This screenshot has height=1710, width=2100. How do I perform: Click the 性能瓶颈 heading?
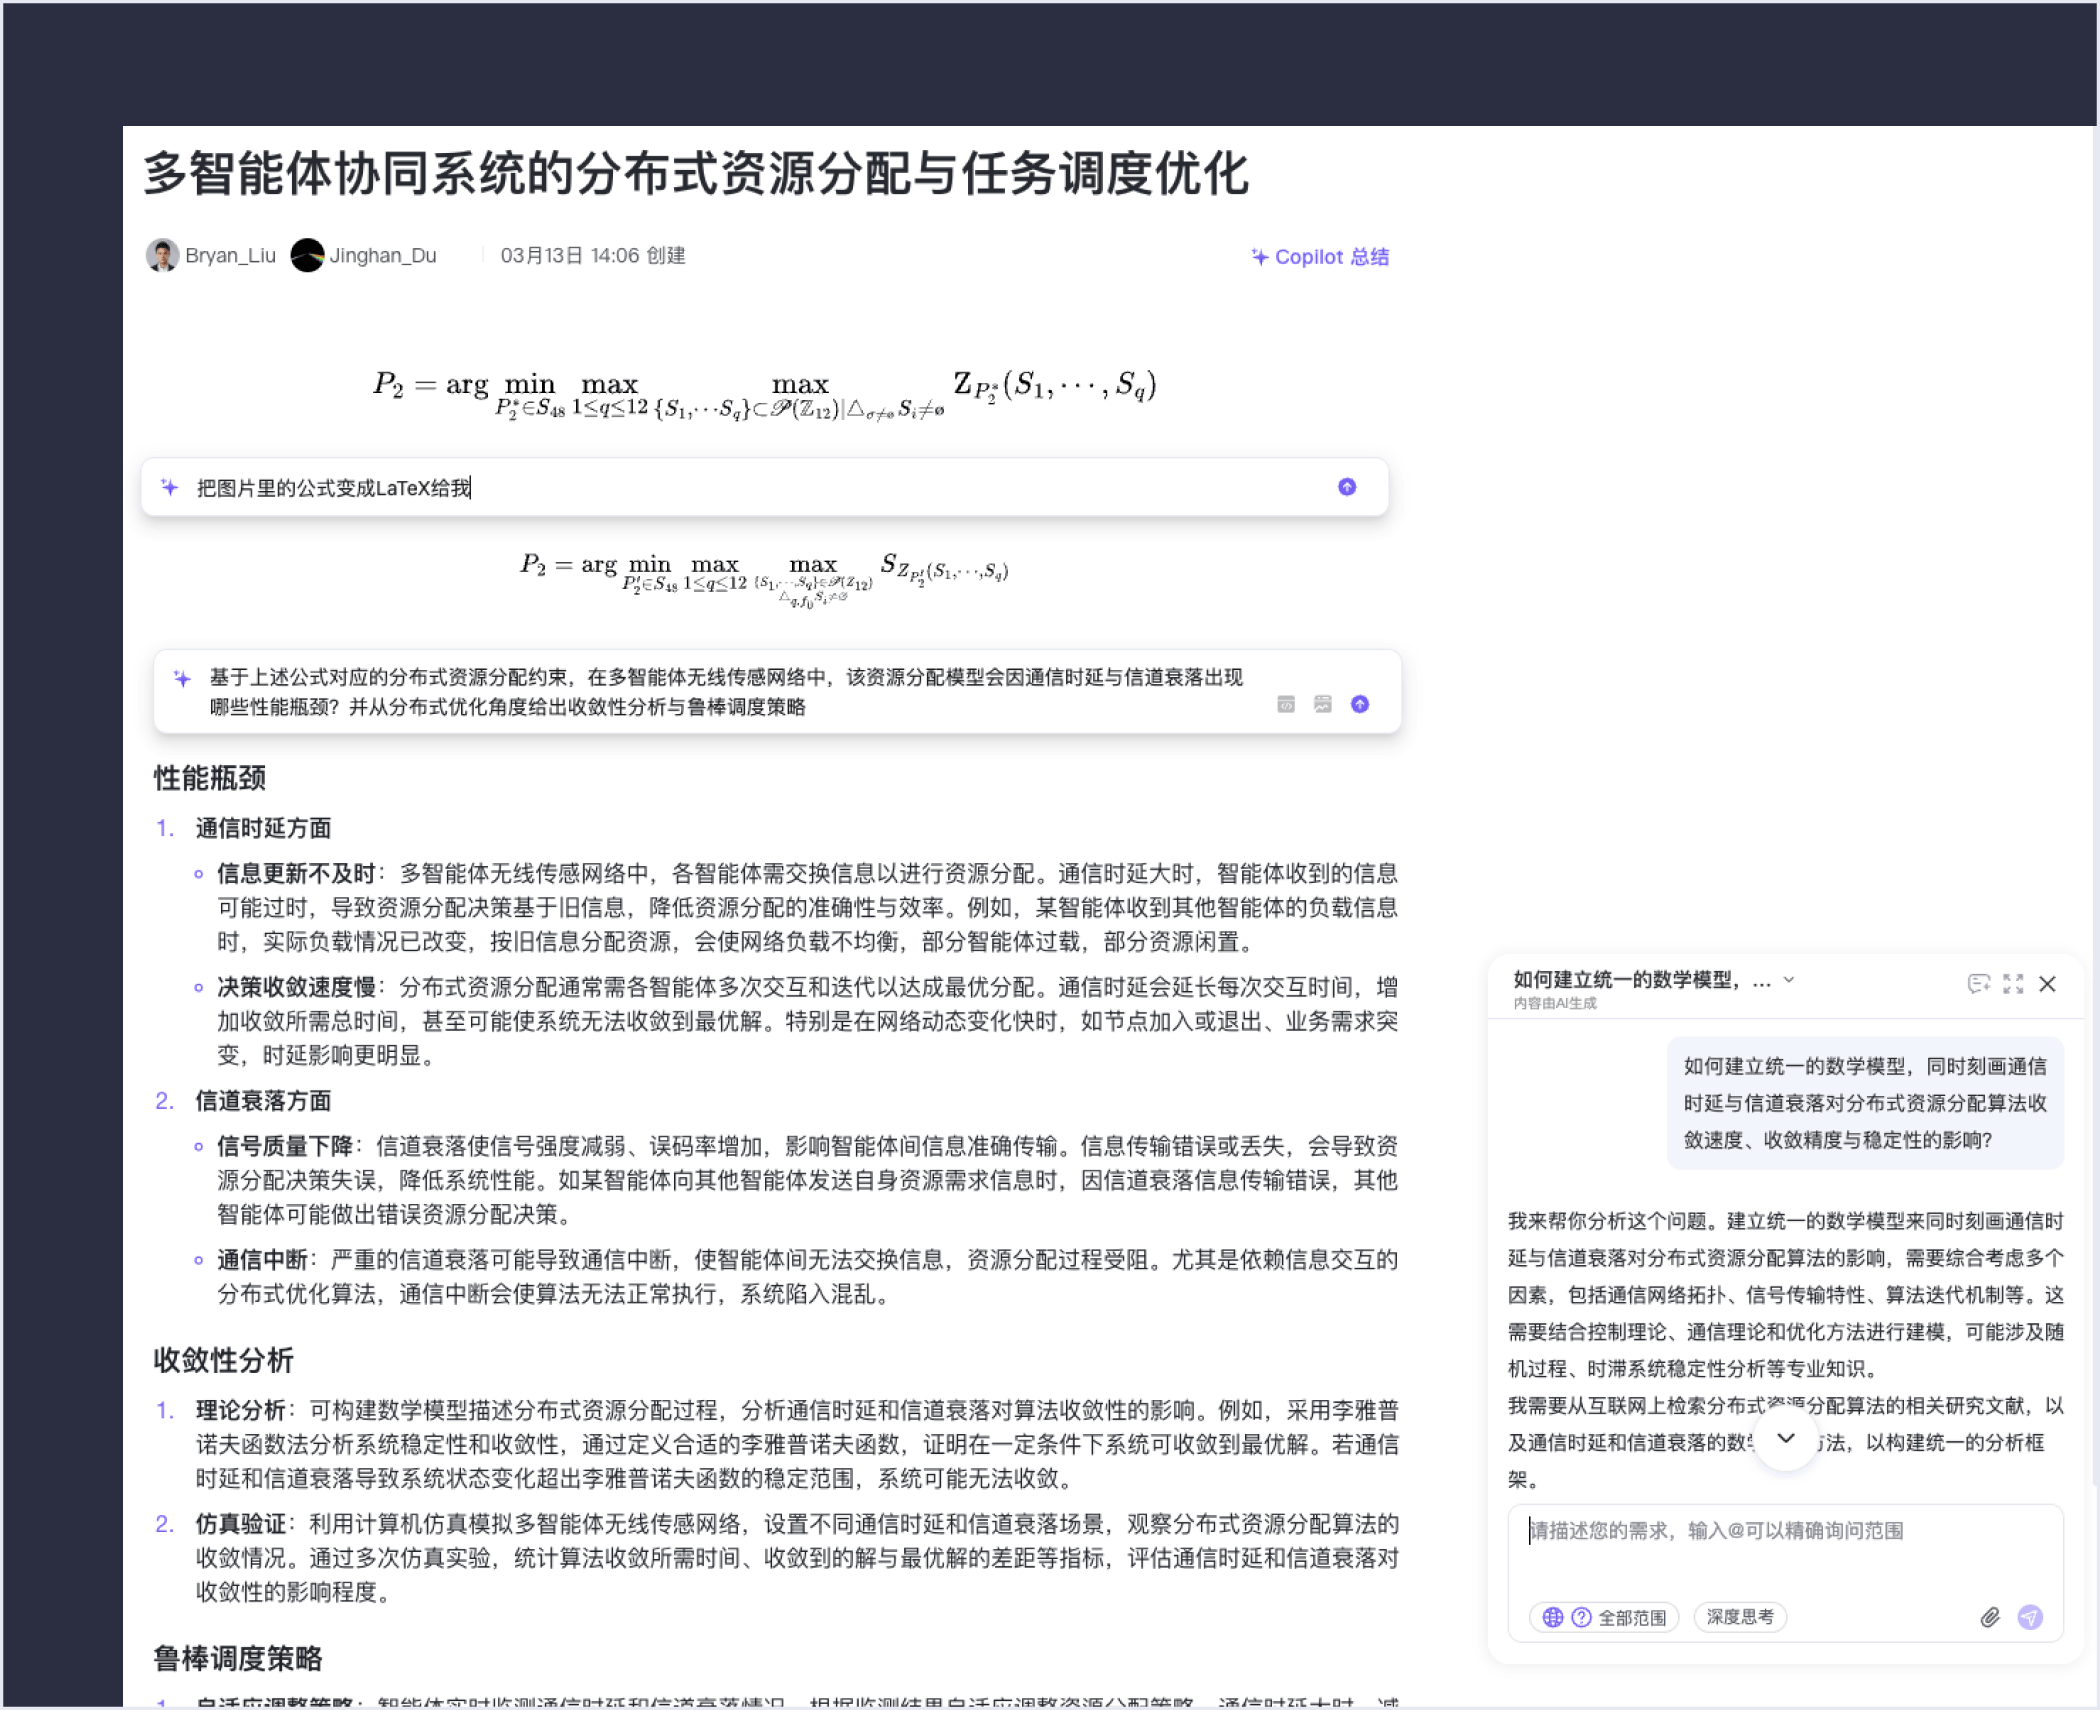coord(210,778)
